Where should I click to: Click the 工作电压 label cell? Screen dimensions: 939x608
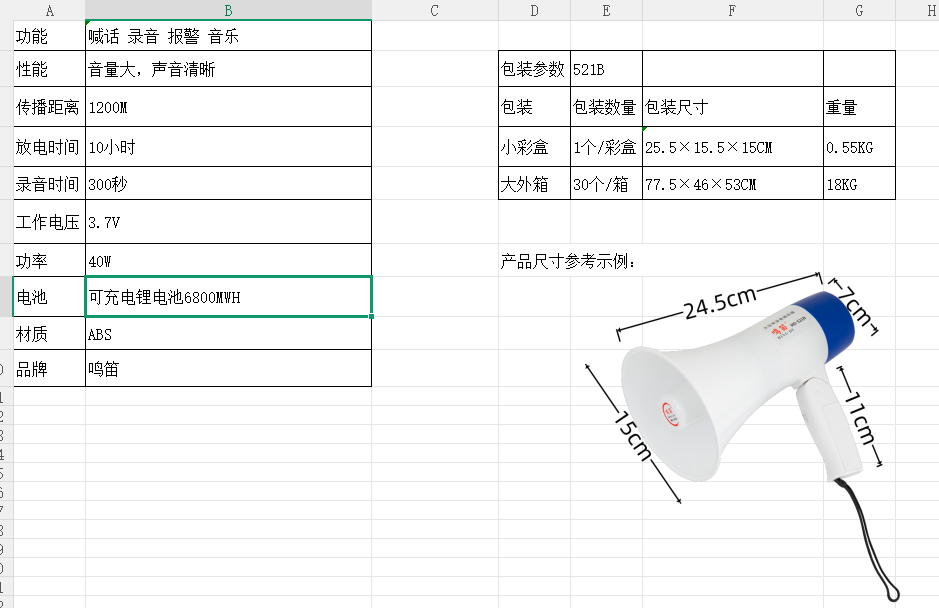[49, 222]
